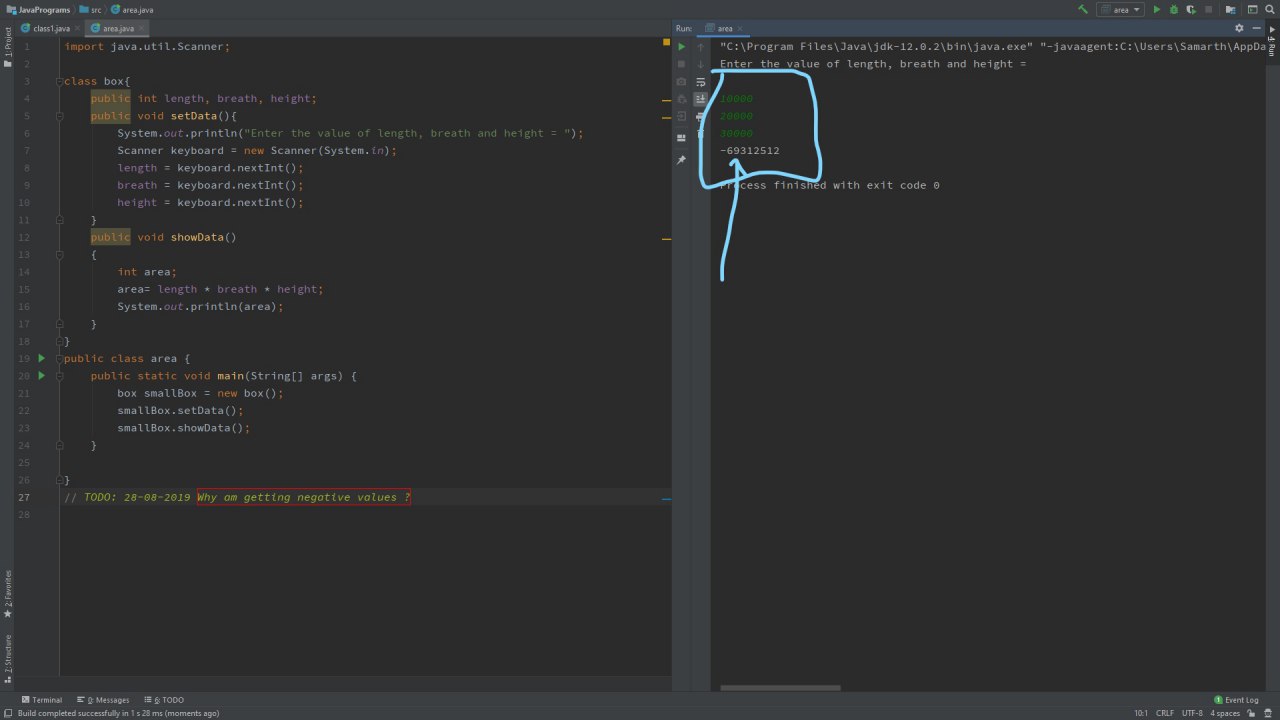Click the Build Project hammer icon
The width and height of the screenshot is (1280, 720).
(1083, 9)
